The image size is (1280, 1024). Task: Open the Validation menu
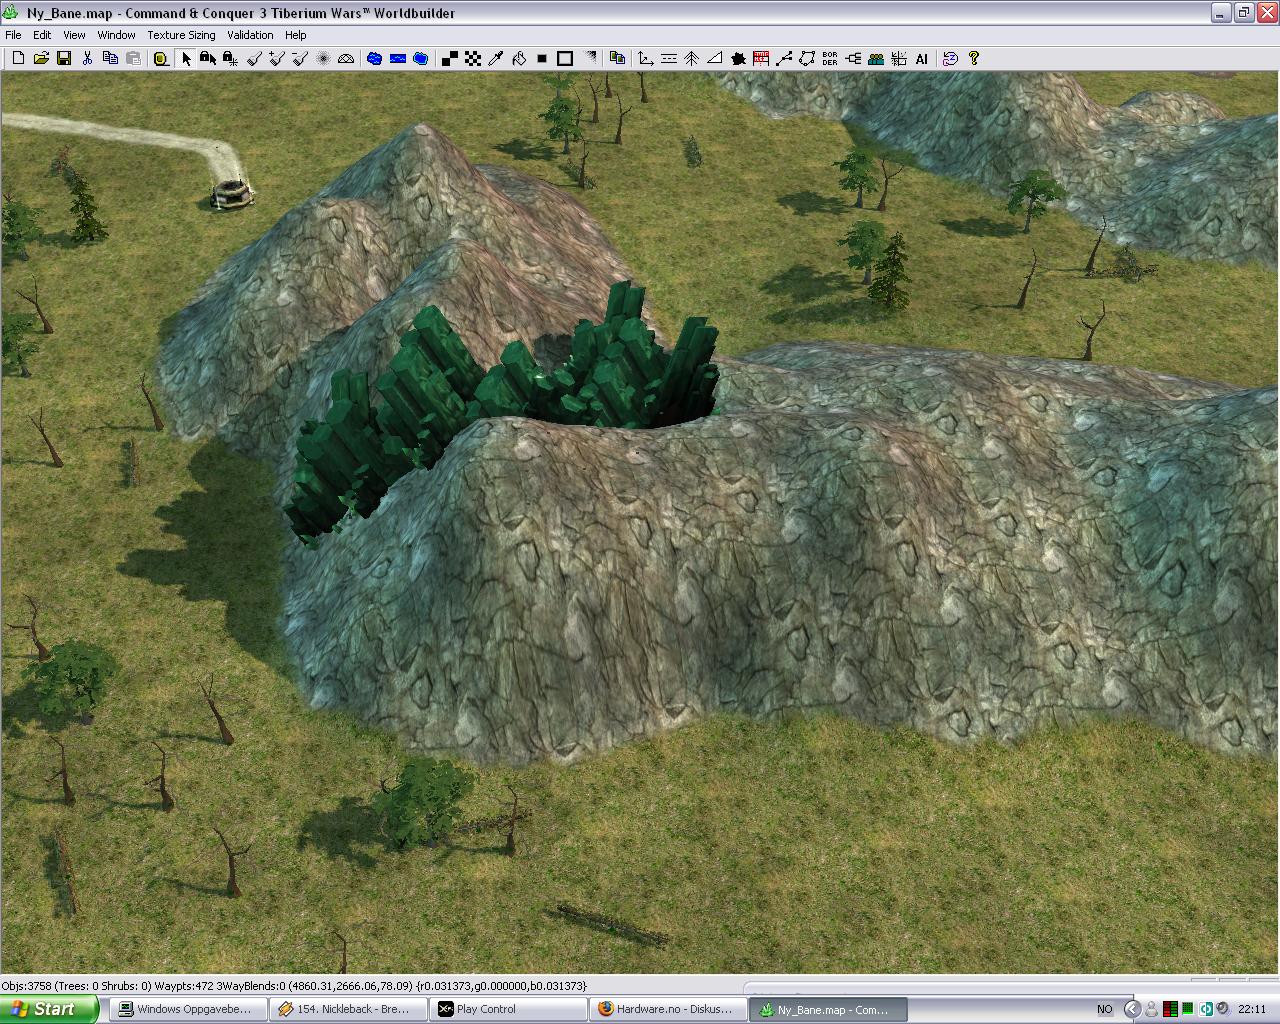[250, 34]
